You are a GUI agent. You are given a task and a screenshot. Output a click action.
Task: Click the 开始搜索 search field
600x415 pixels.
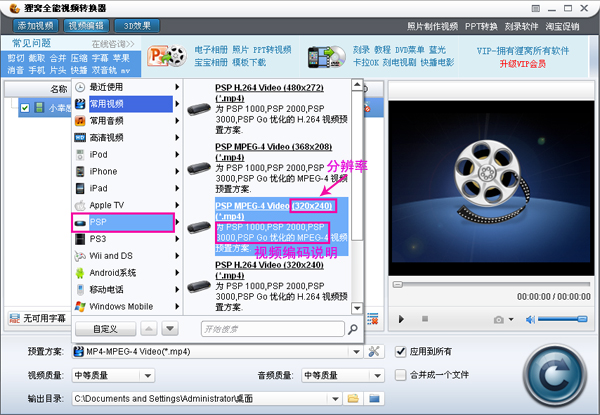272,329
